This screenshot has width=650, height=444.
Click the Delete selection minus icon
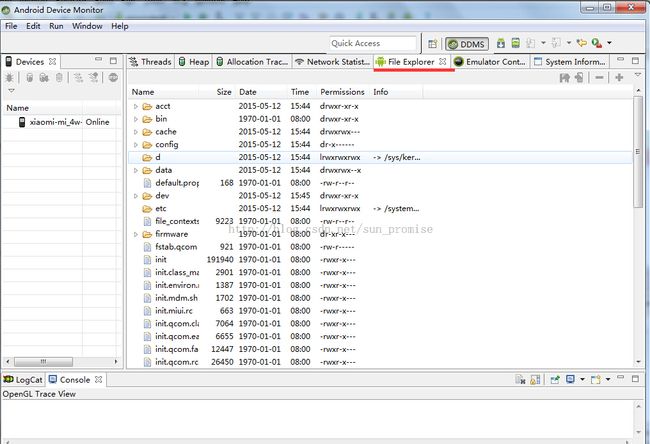point(599,78)
